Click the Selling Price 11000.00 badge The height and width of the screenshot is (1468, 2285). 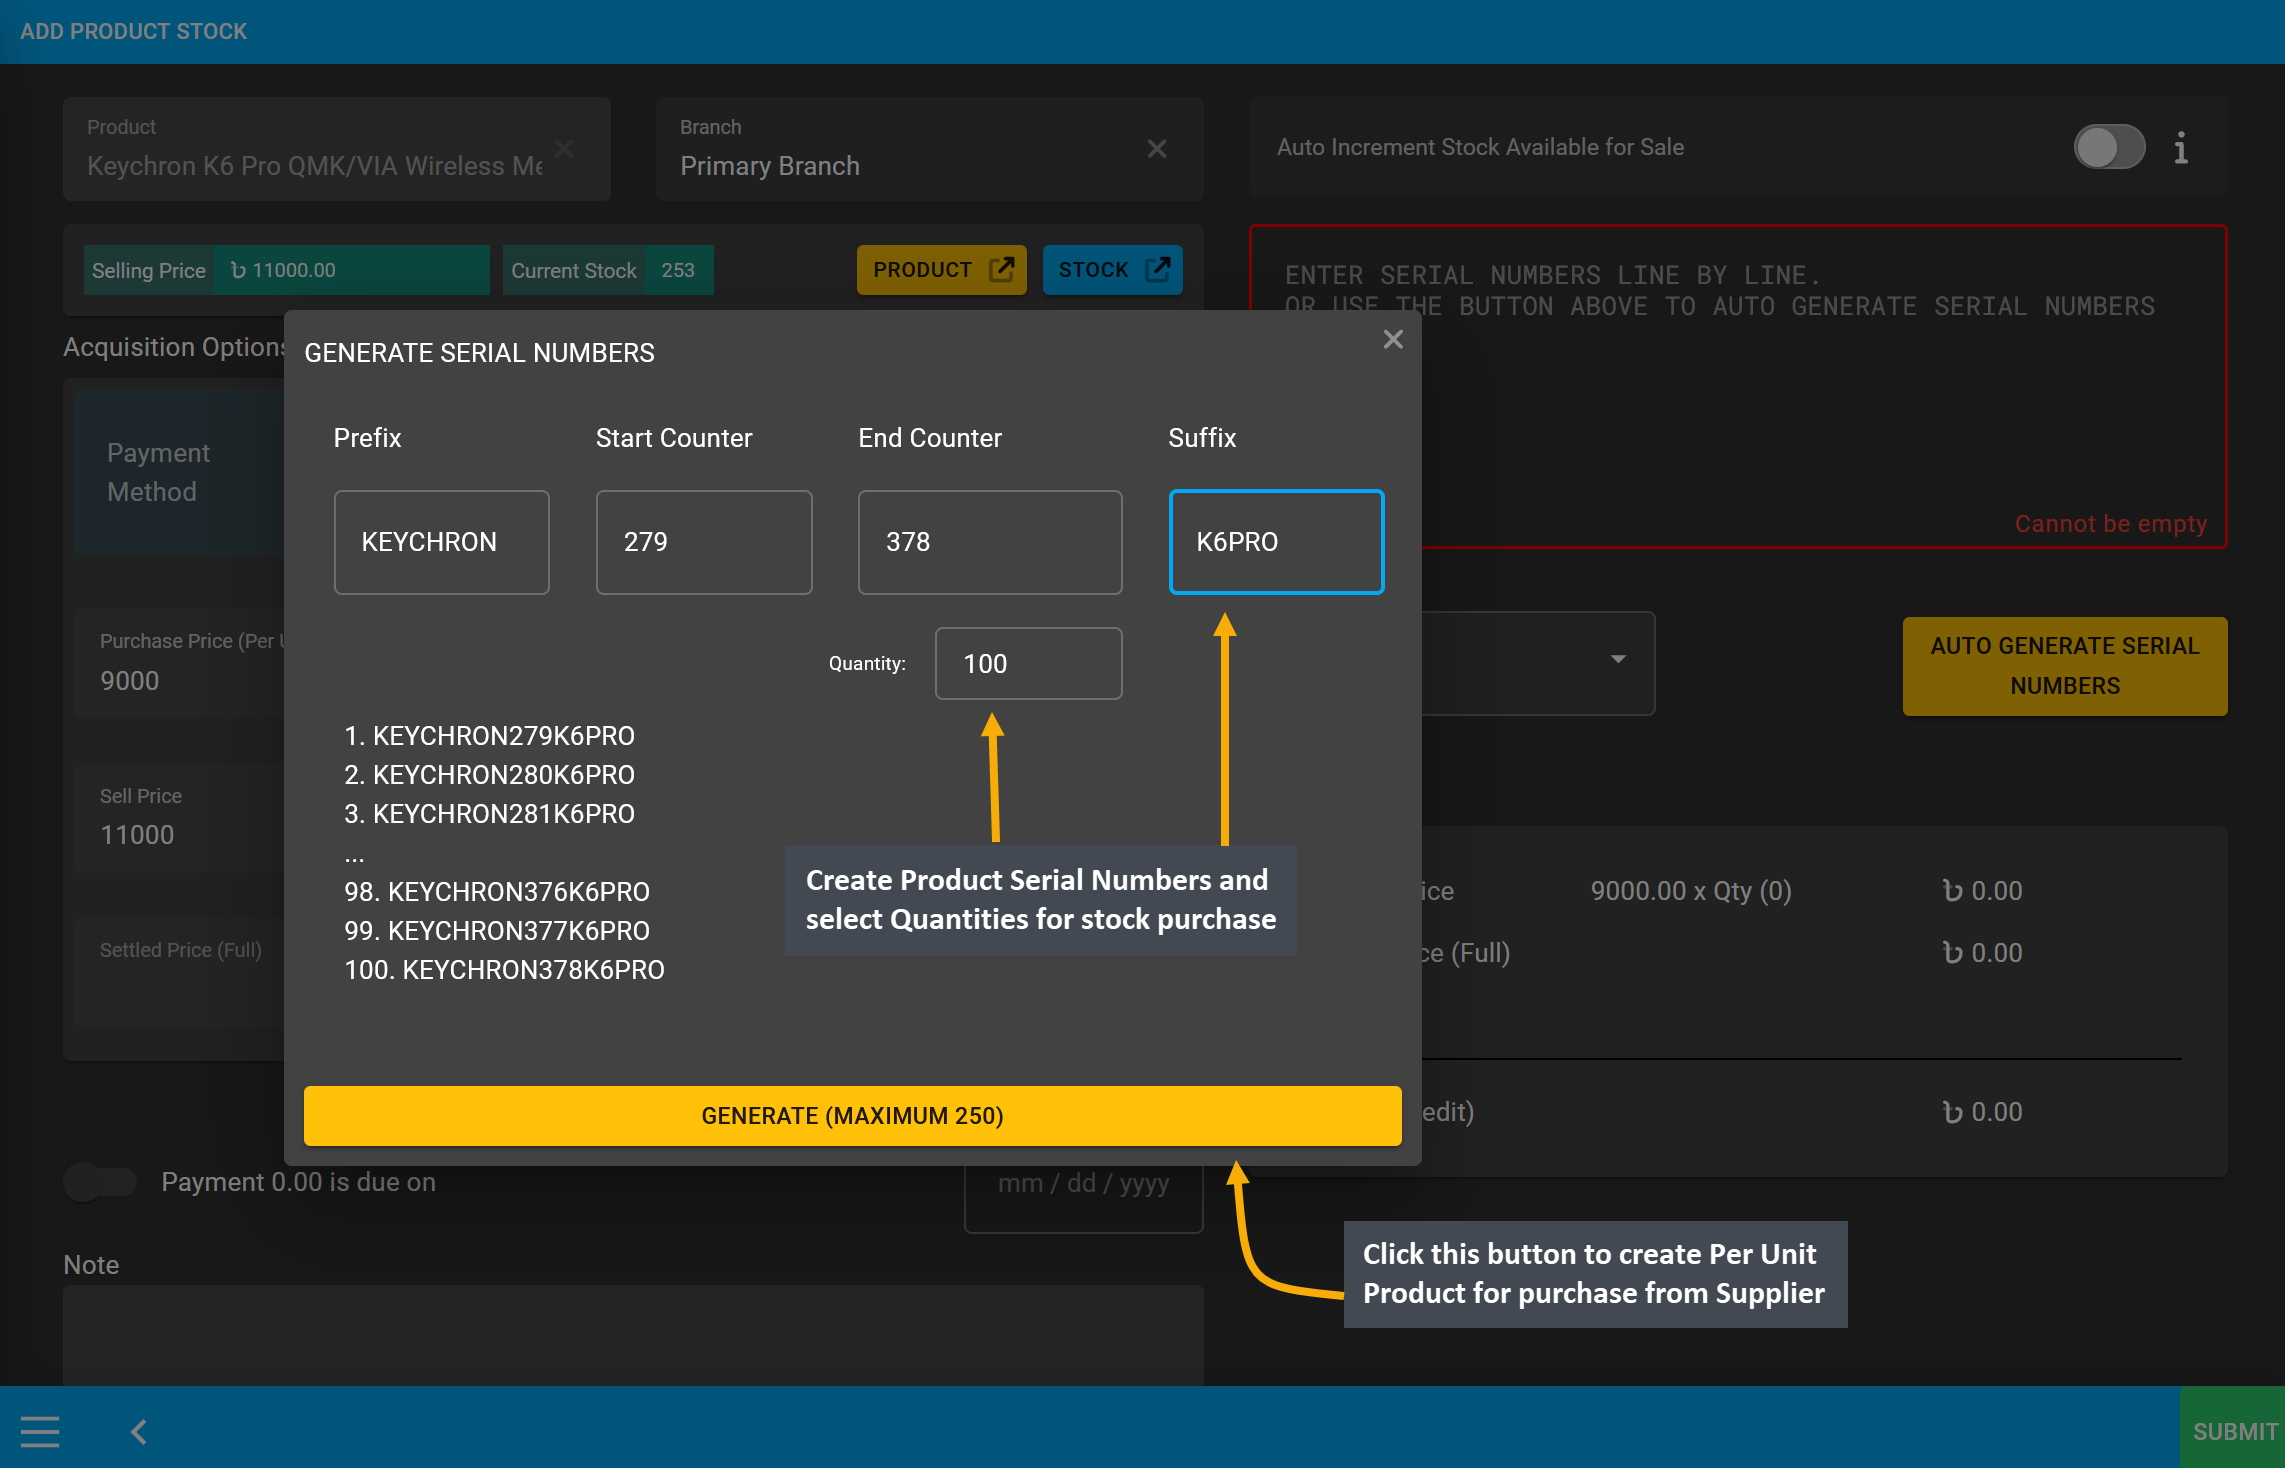tap(286, 270)
